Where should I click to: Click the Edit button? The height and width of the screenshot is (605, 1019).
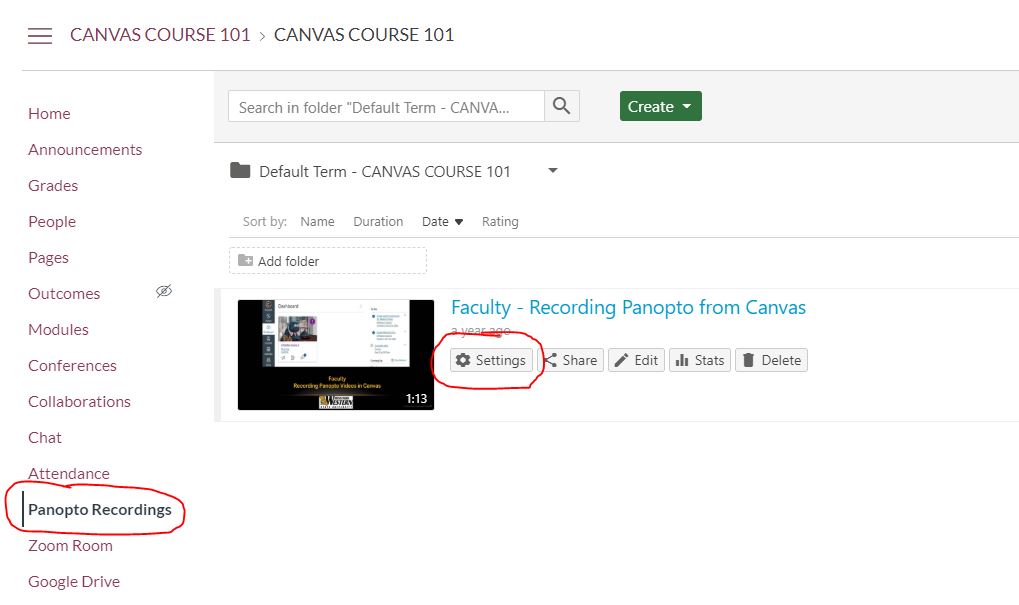pos(636,360)
